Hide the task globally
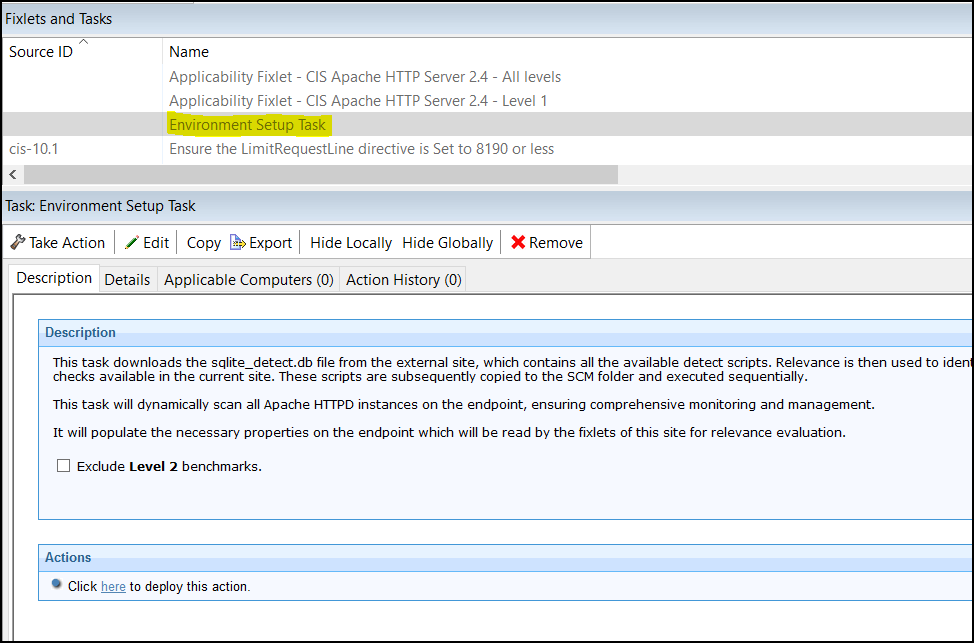The image size is (974, 643). (447, 242)
